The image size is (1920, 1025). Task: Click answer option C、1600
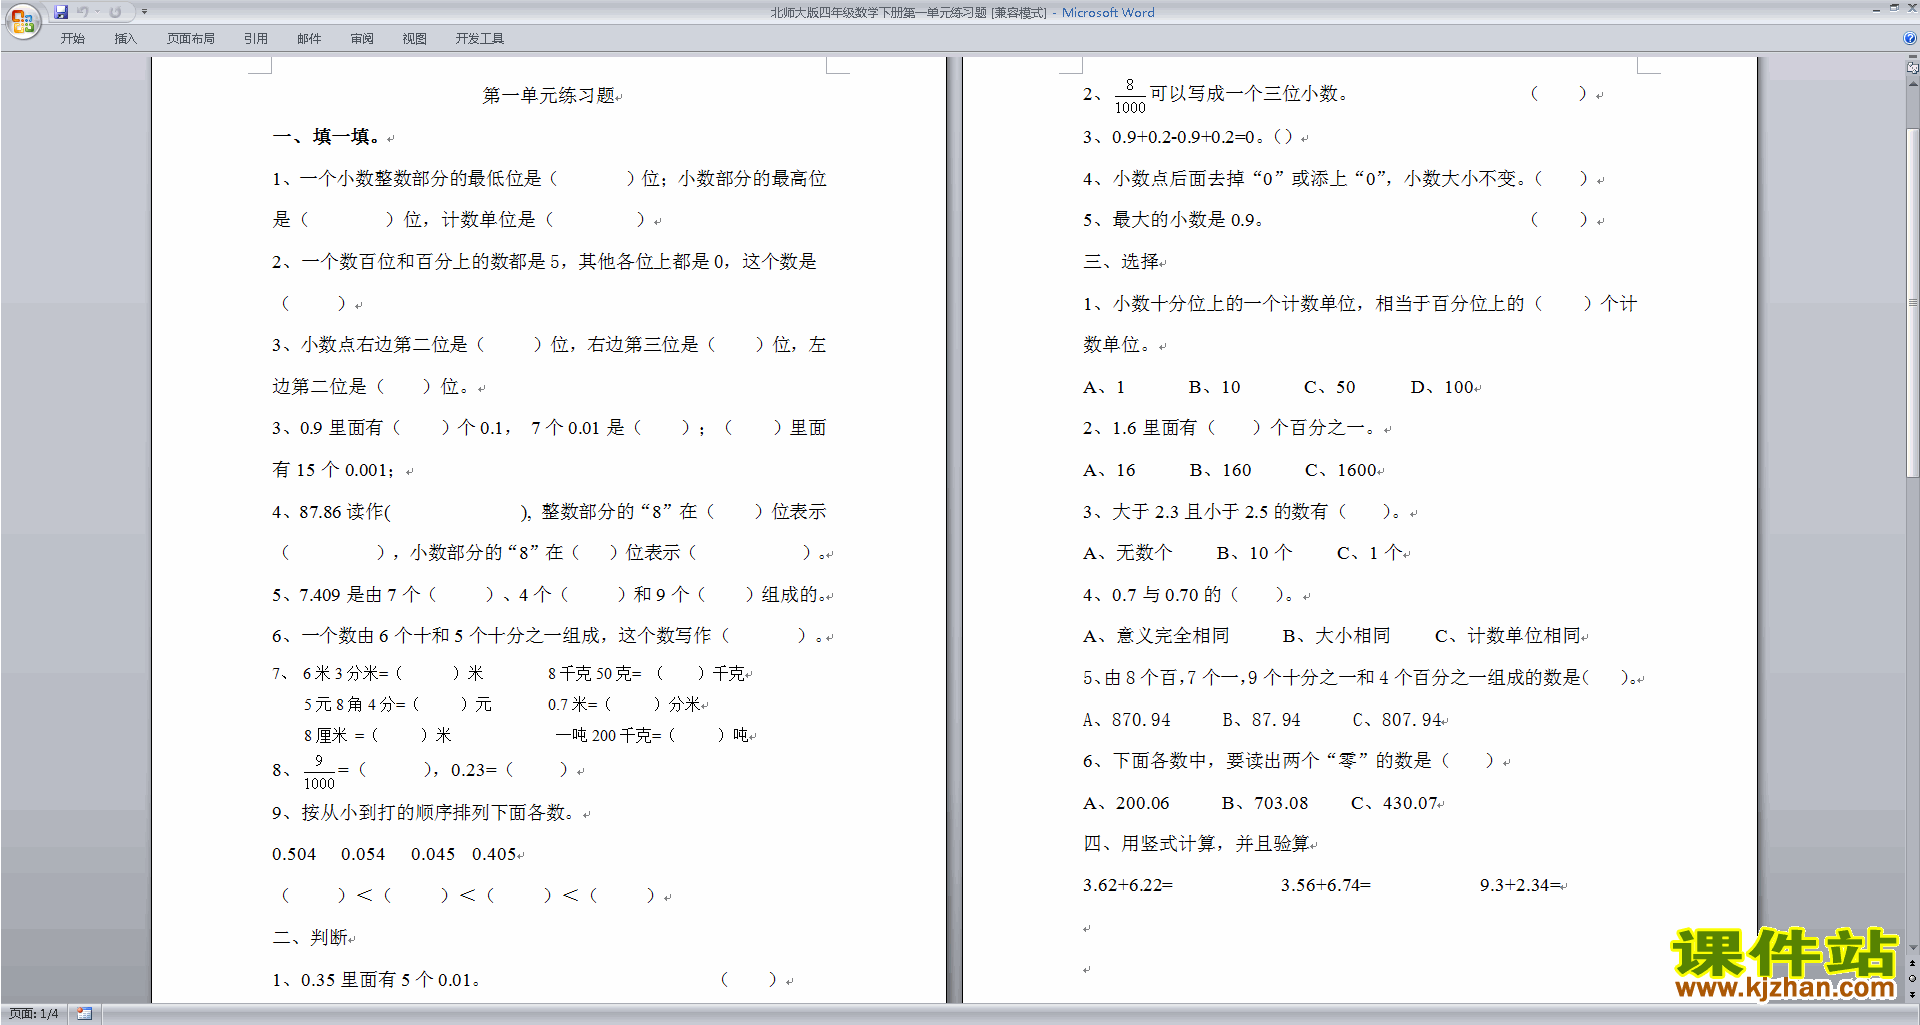pos(1341,470)
